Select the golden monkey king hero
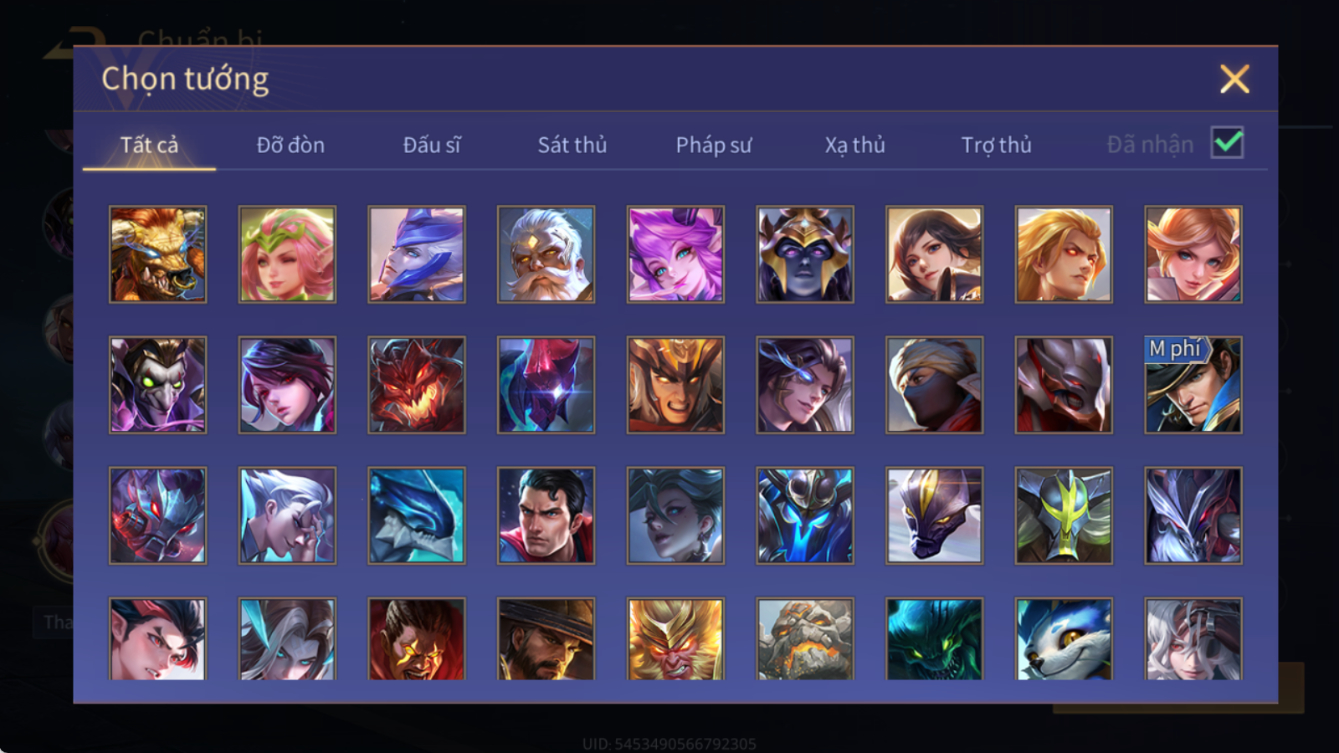The image size is (1339, 753). [676, 639]
